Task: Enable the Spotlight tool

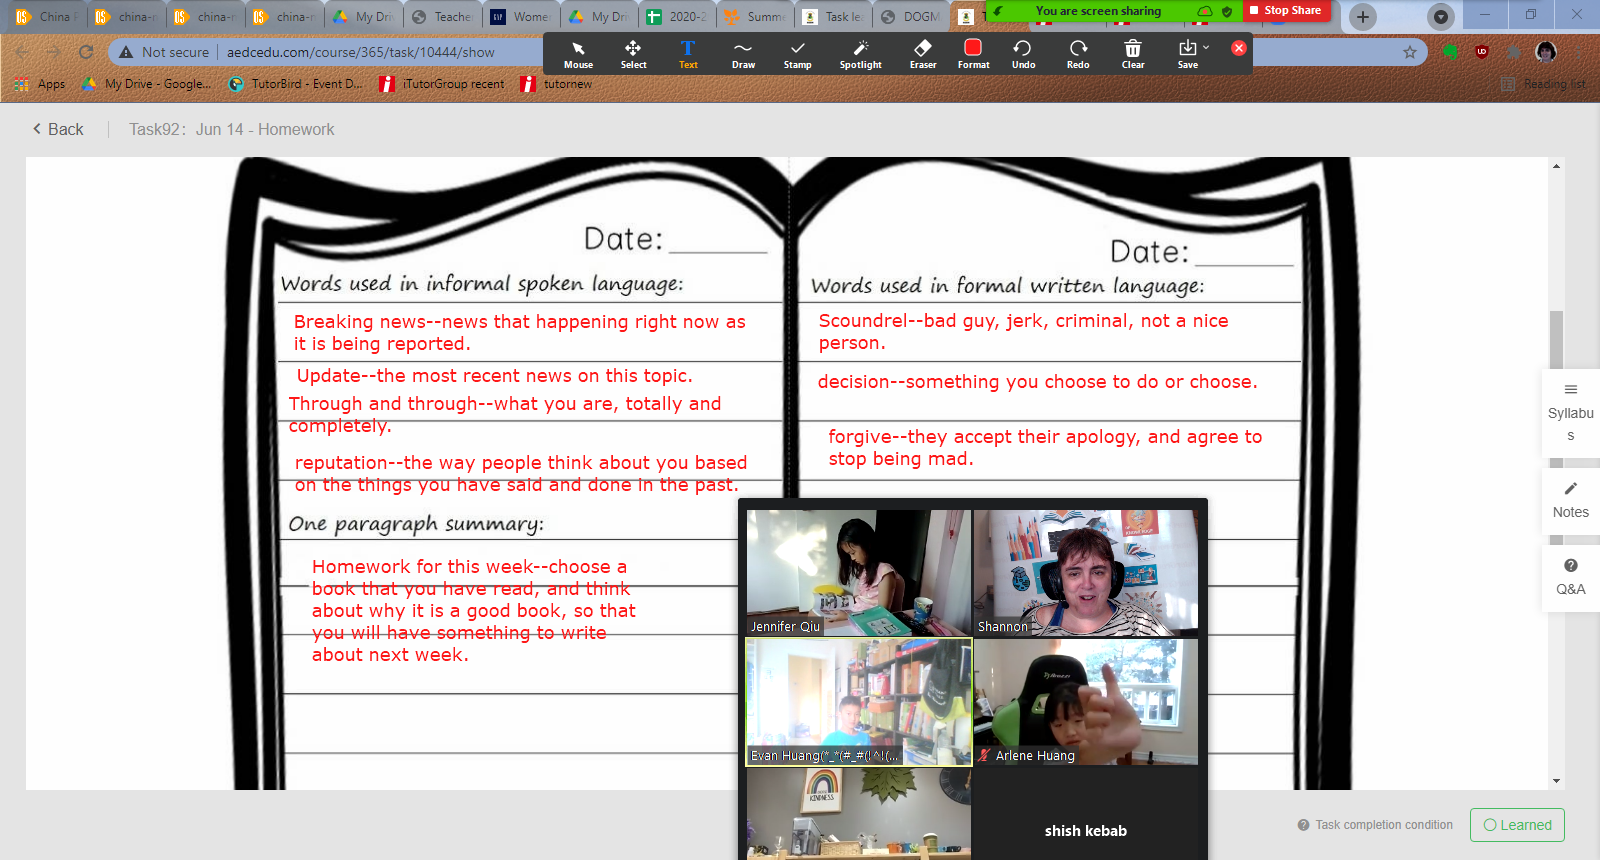Action: (860, 54)
